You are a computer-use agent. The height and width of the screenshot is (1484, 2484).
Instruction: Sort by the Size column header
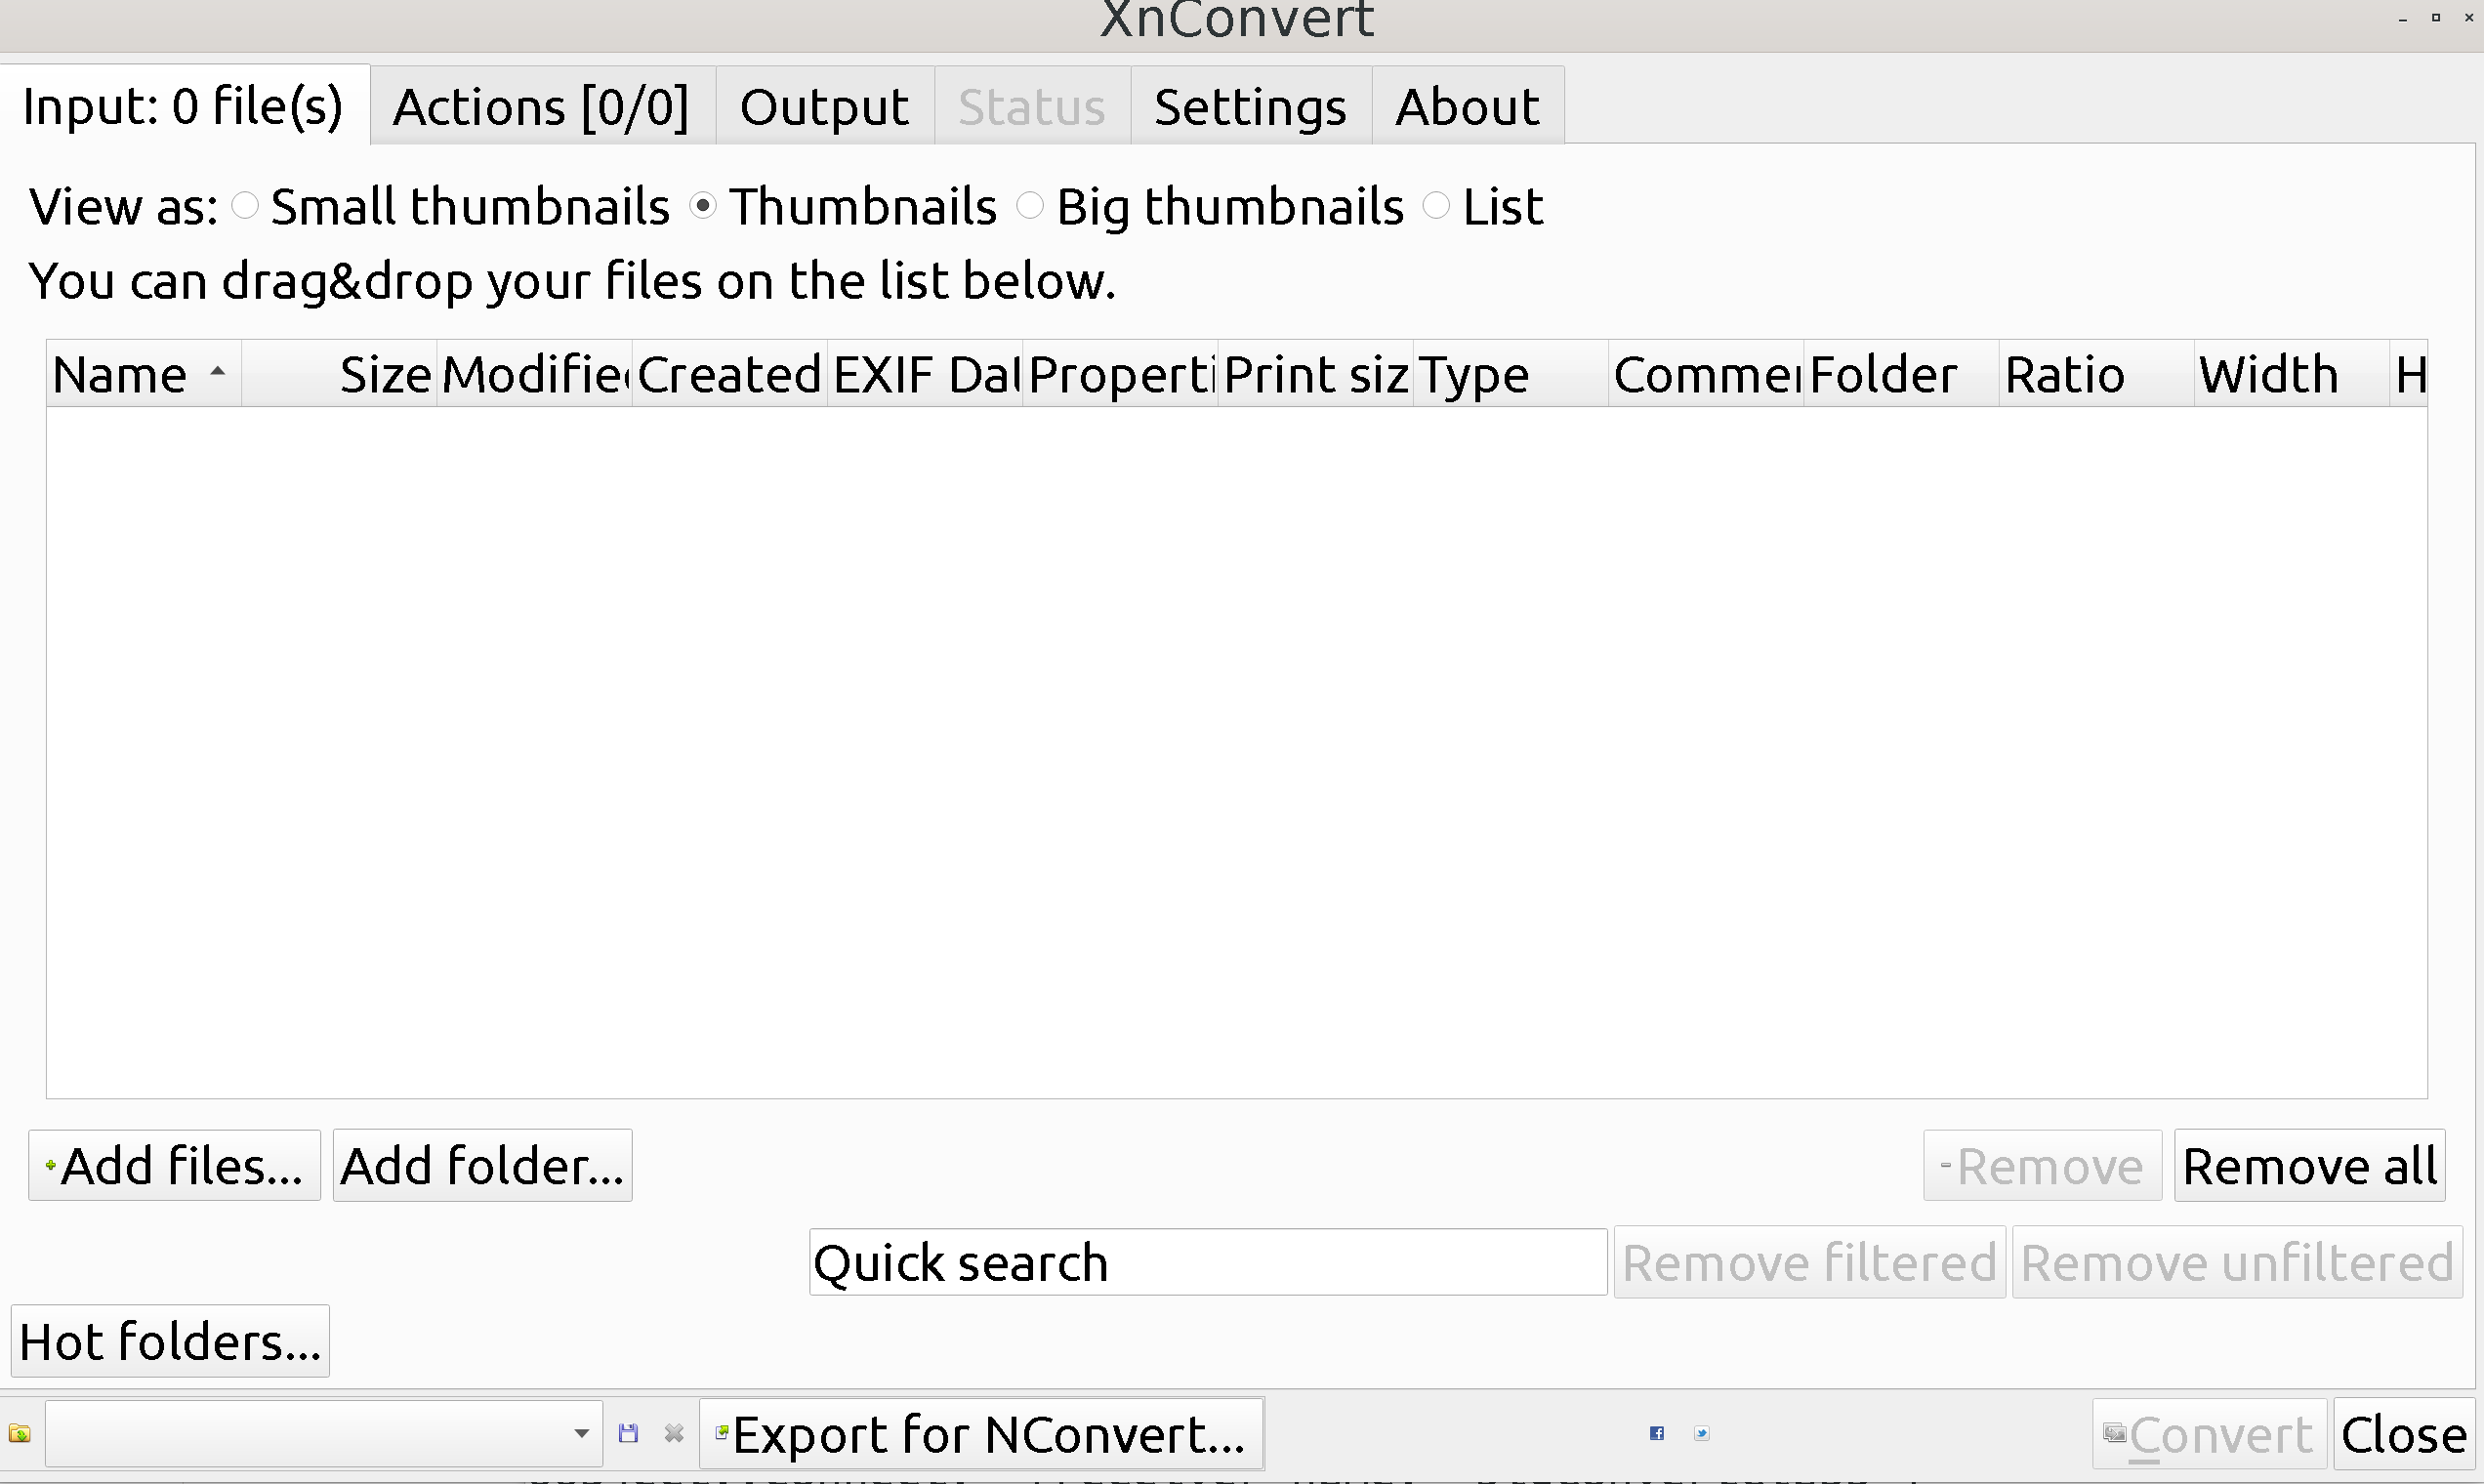click(x=339, y=374)
